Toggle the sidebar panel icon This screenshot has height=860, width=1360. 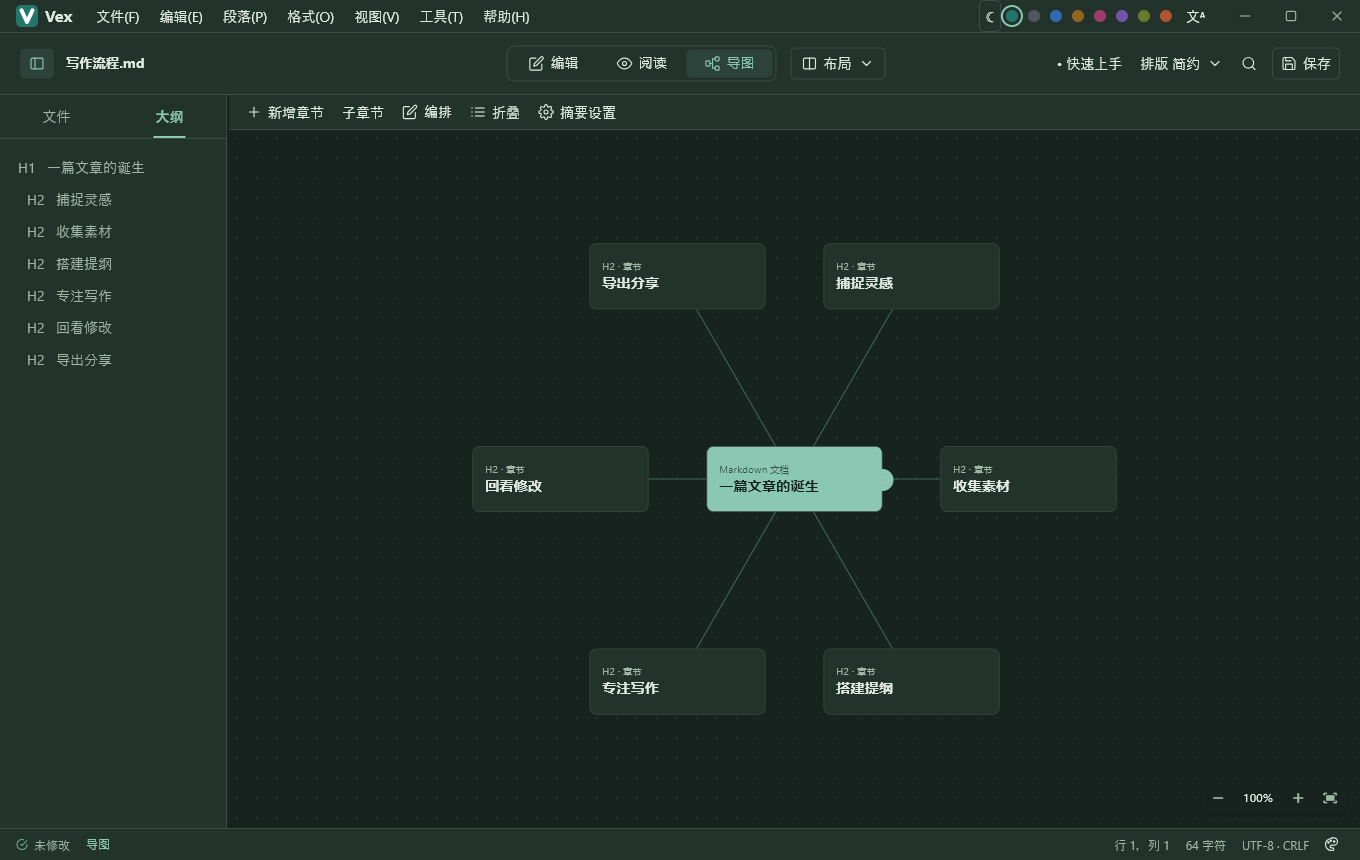37,63
